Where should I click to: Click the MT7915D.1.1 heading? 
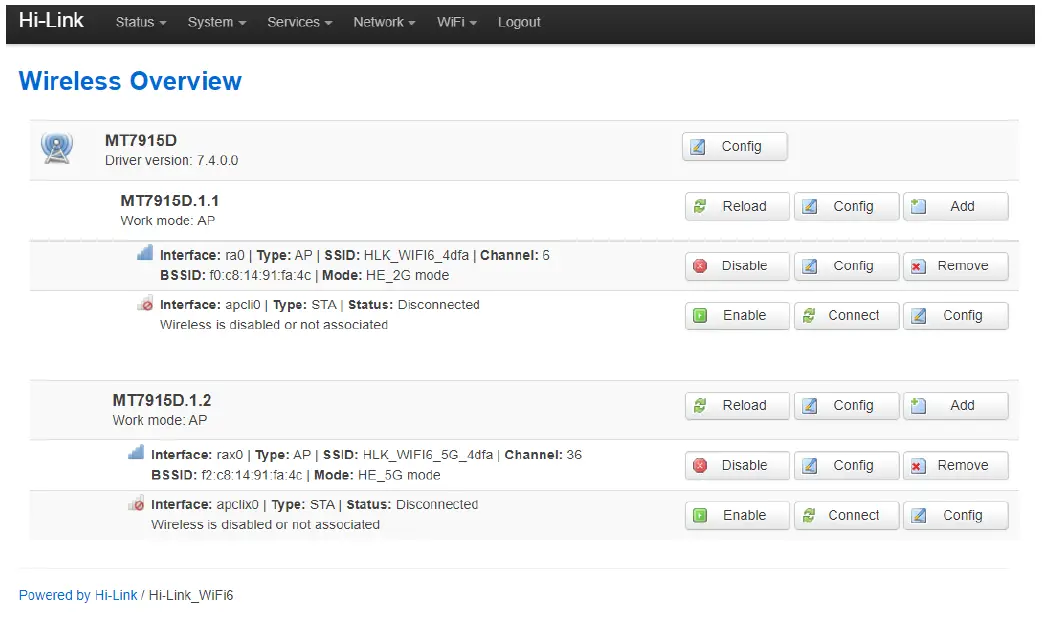click(169, 201)
